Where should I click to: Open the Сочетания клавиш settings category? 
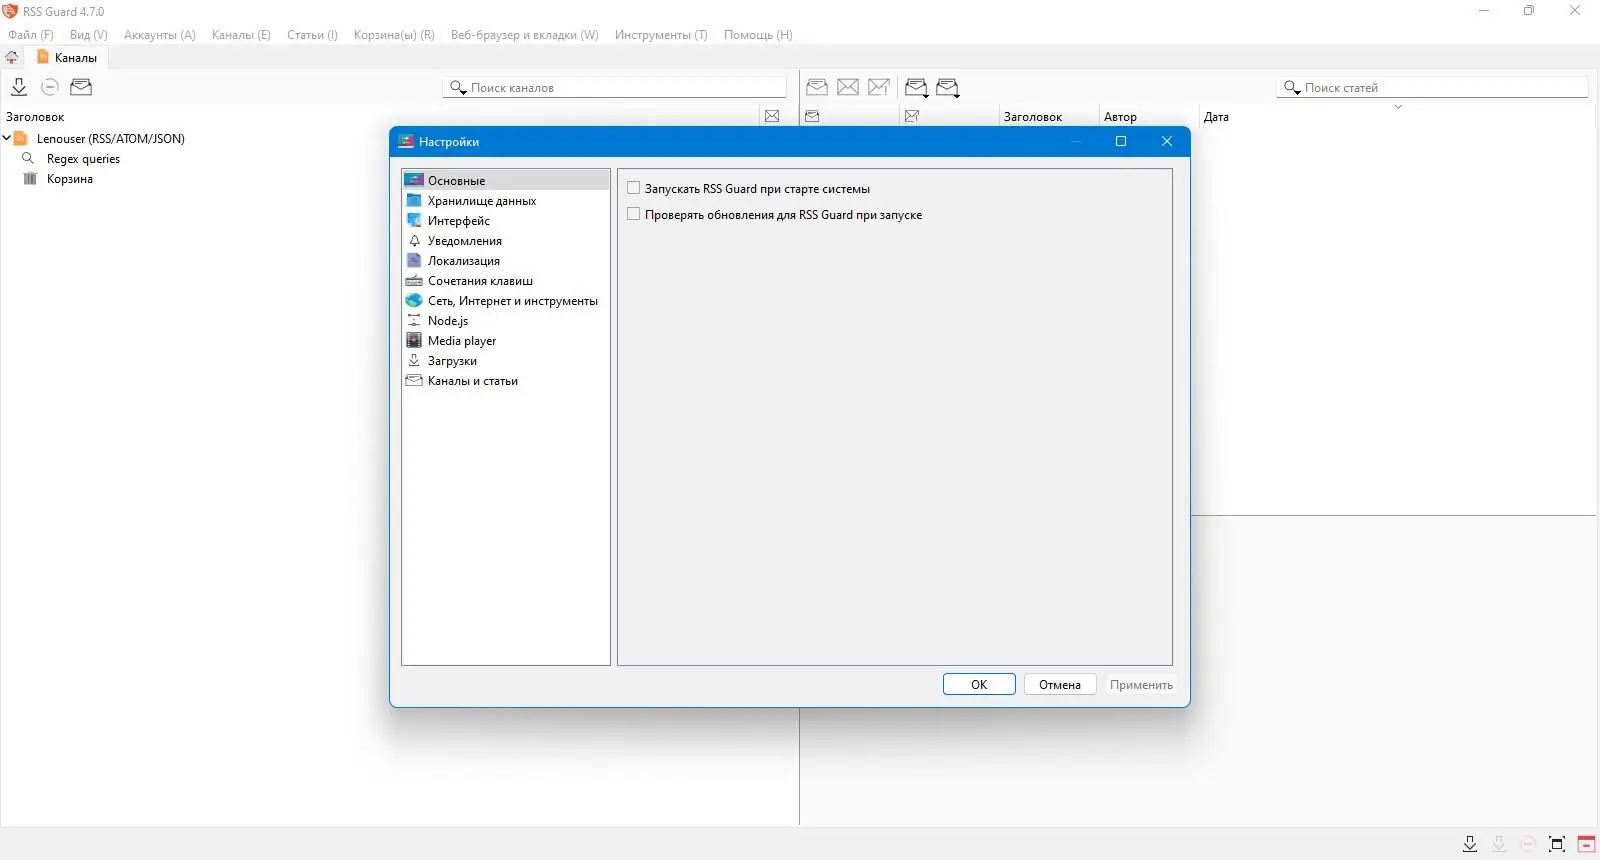[x=506, y=280]
